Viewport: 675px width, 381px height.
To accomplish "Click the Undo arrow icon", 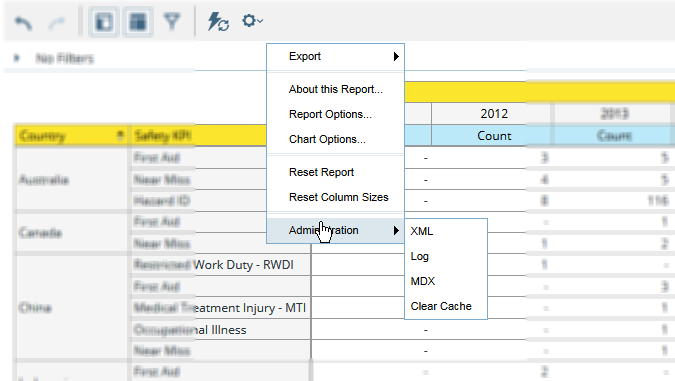I will pyautogui.click(x=23, y=22).
